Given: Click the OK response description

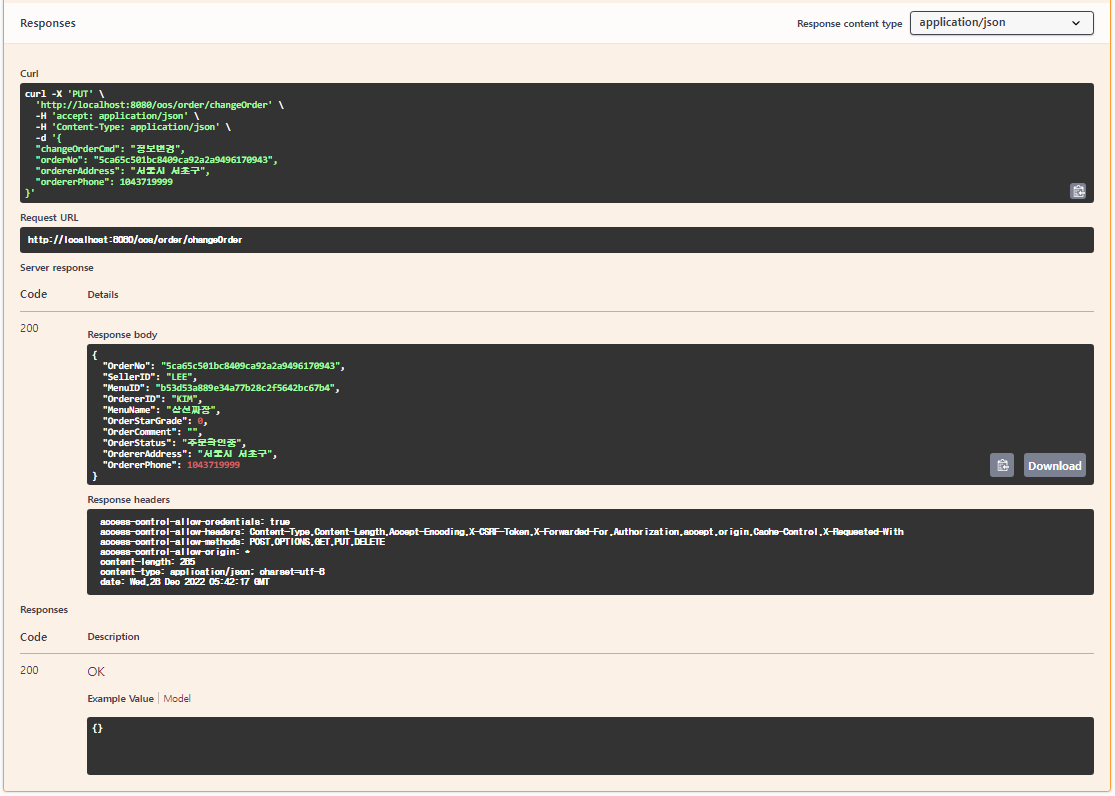Looking at the screenshot, I should (x=96, y=672).
